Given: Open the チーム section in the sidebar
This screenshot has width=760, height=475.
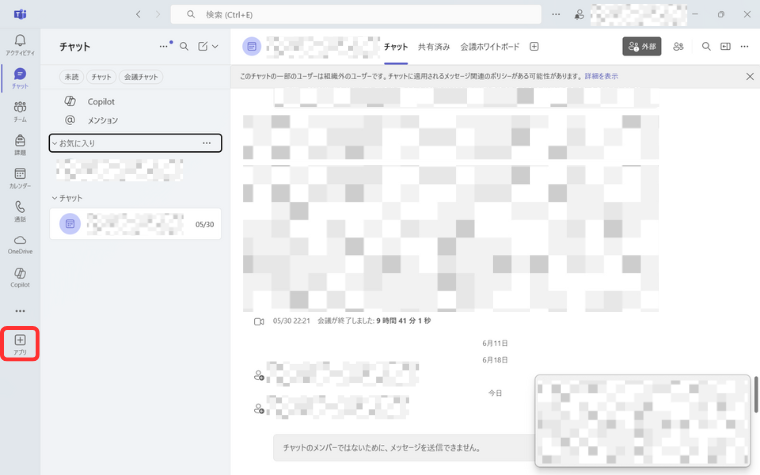Looking at the screenshot, I should [20, 110].
